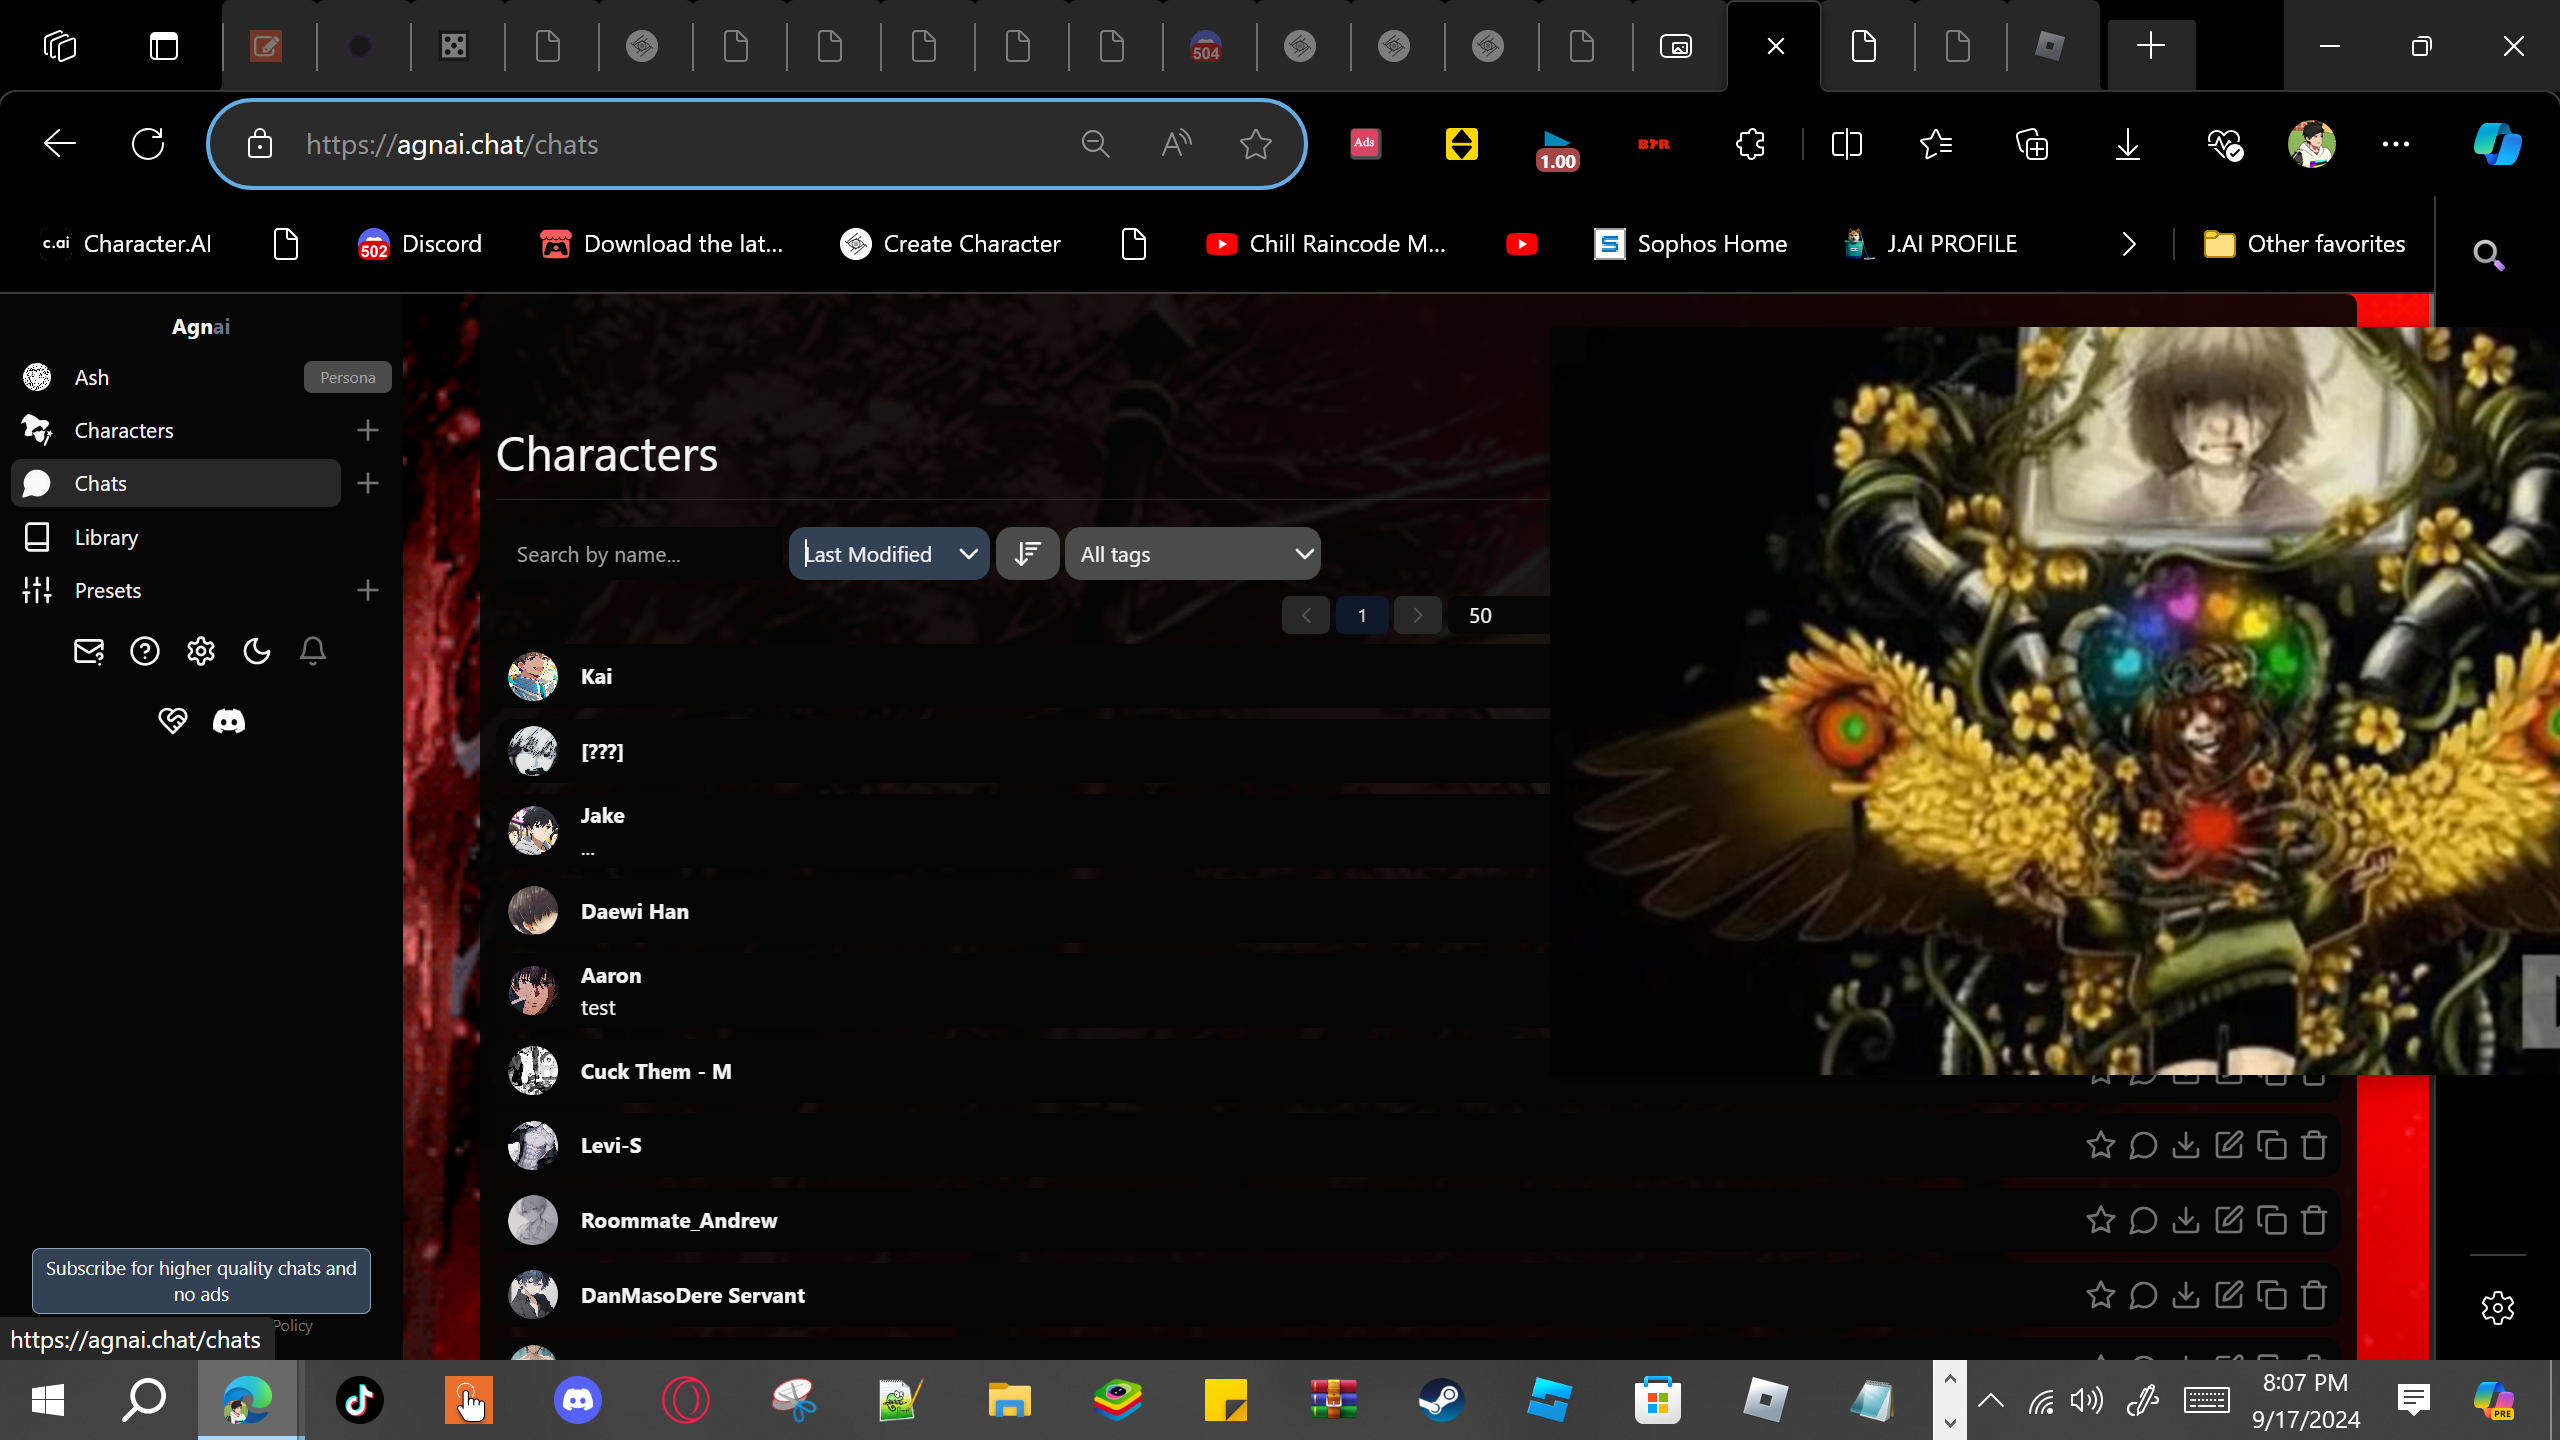Edit DanMasoDere Servant with pencil icon
Screen dimensions: 2560x1440
pyautogui.click(x=2229, y=1296)
